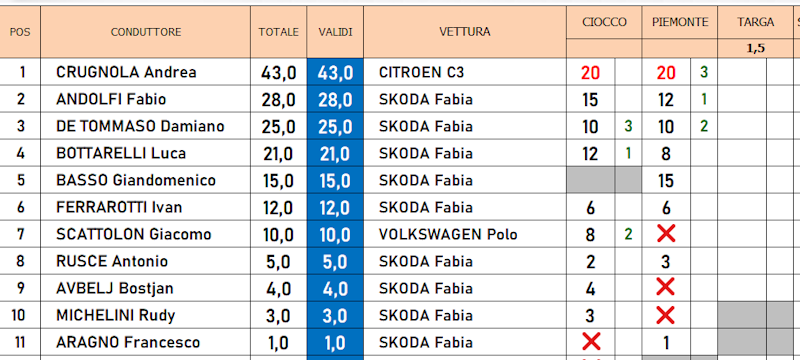
Task: Click the red X in MICHELINI's Piemonte cell
Action: click(666, 315)
